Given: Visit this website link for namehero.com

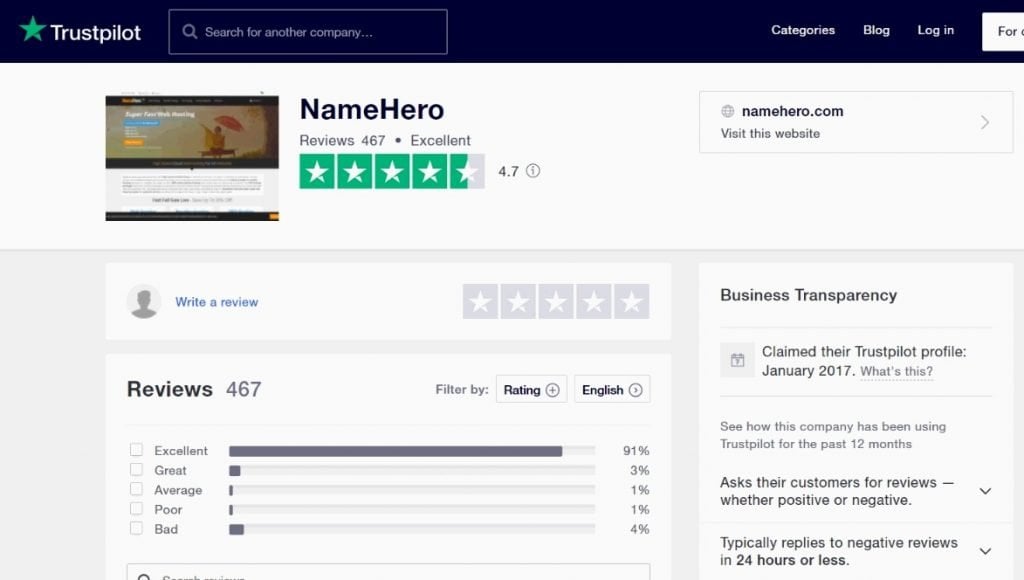Looking at the screenshot, I should [x=770, y=133].
